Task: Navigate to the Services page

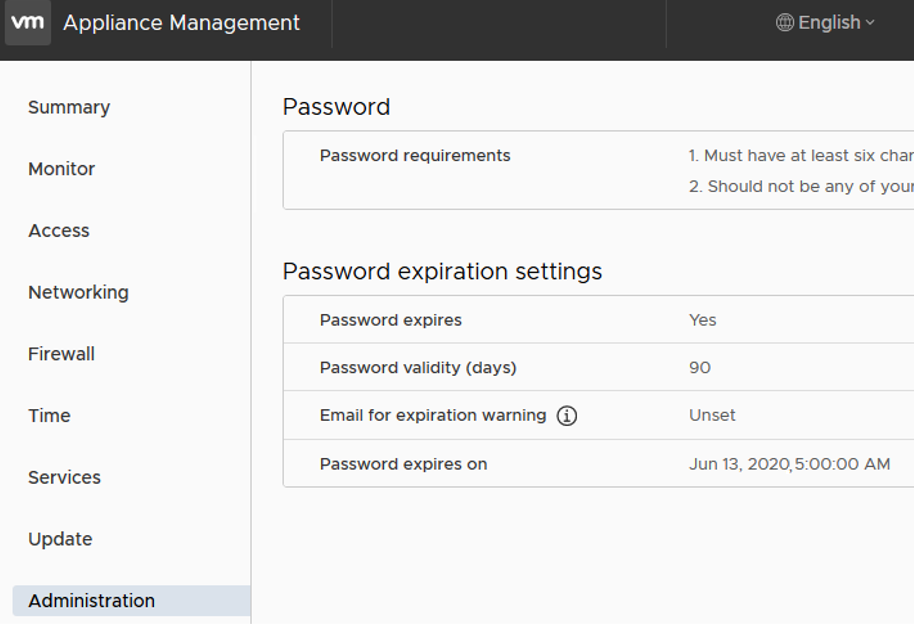Action: tap(65, 477)
